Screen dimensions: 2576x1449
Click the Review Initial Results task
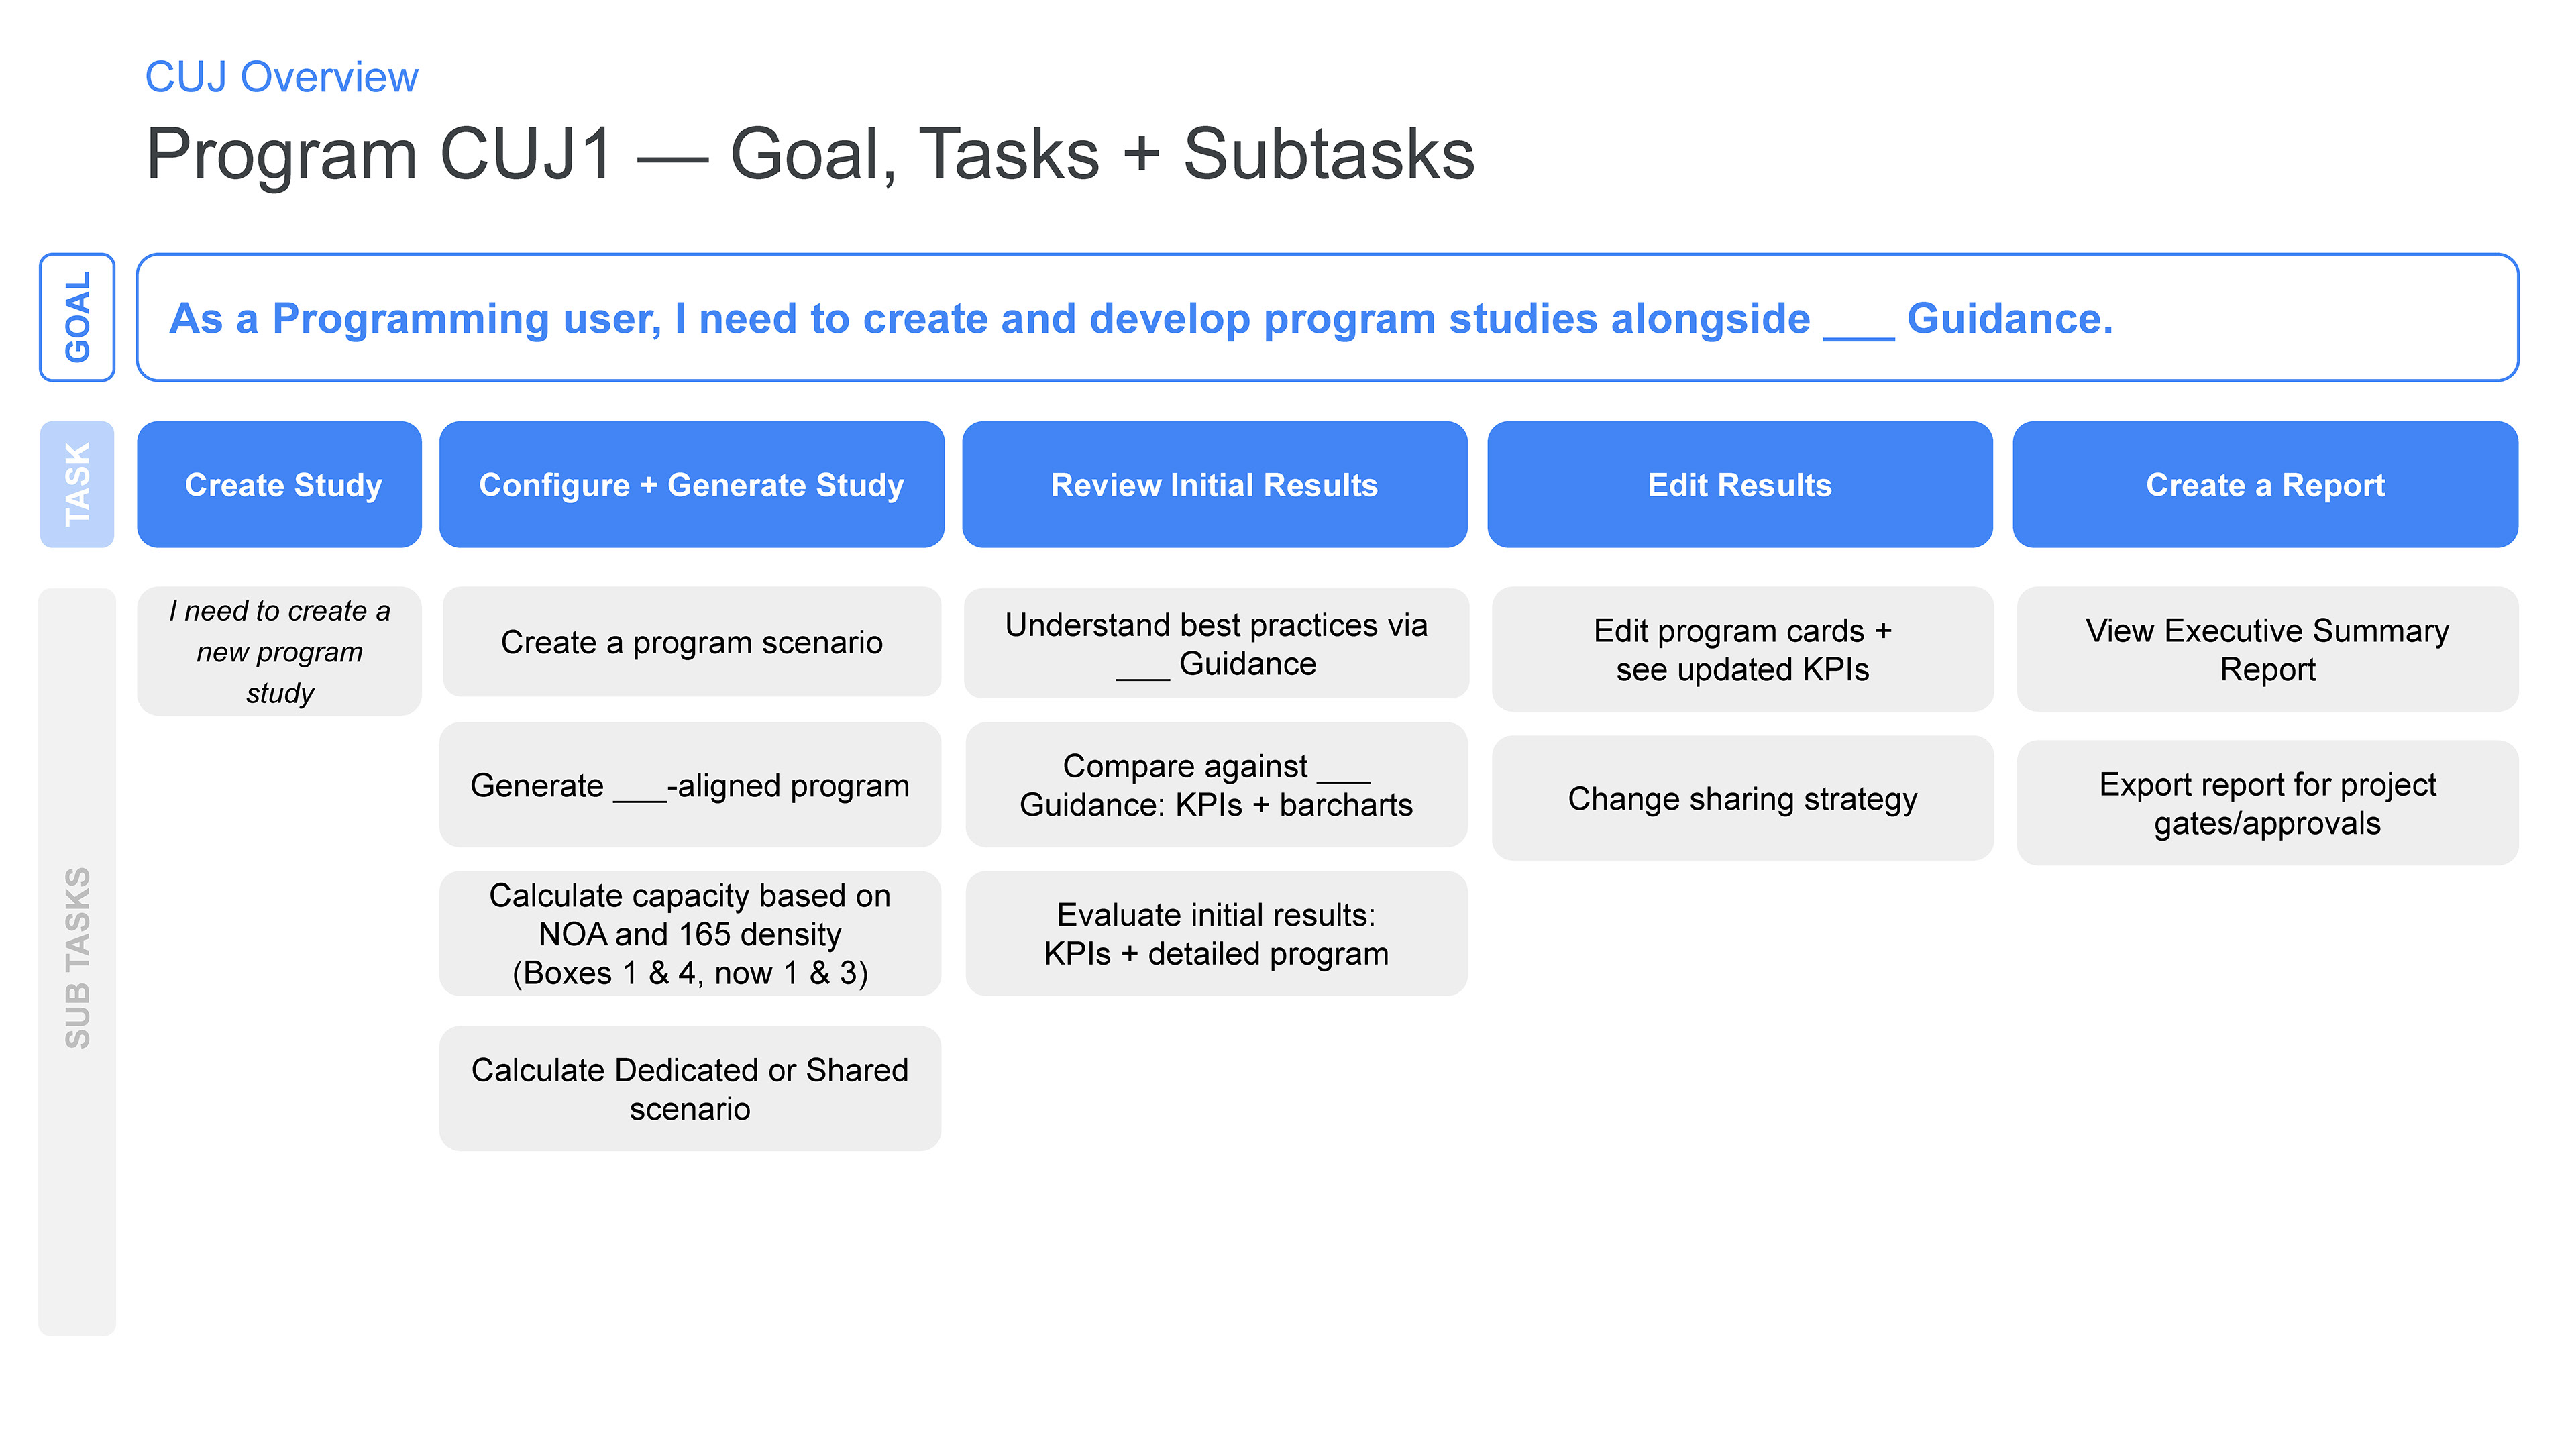[x=1214, y=484]
